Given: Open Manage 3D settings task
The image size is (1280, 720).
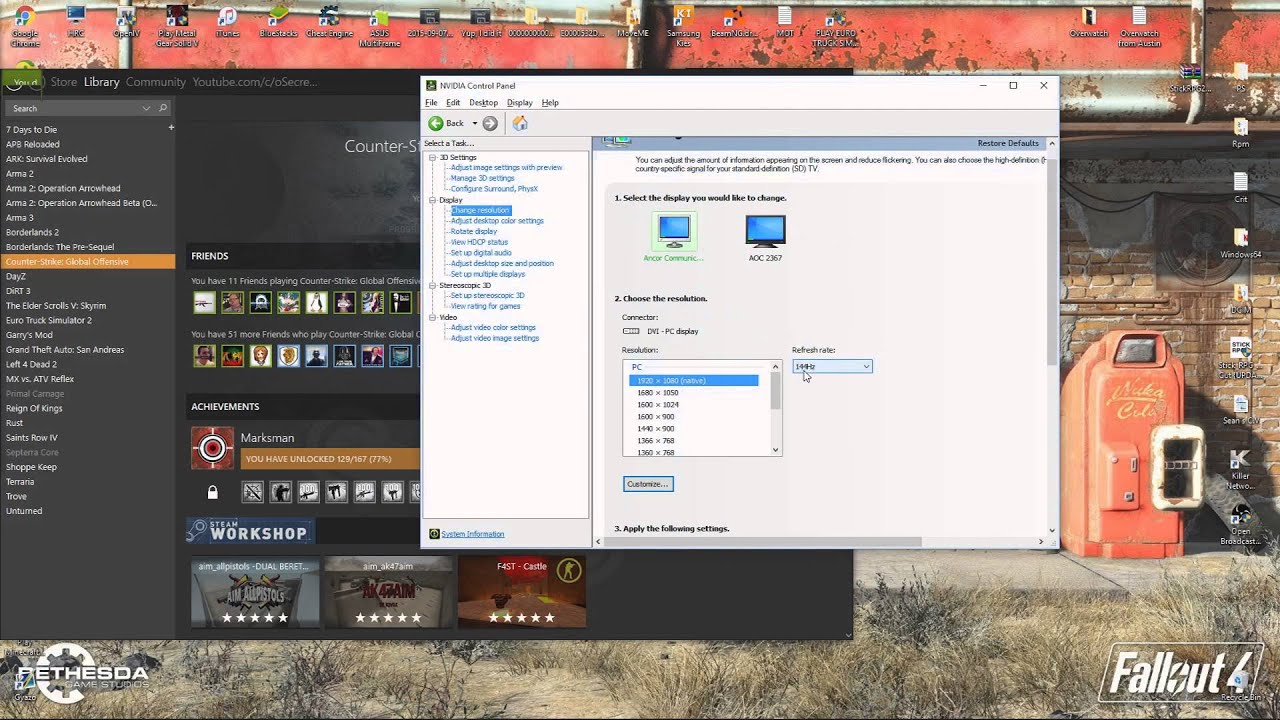Looking at the screenshot, I should (482, 178).
